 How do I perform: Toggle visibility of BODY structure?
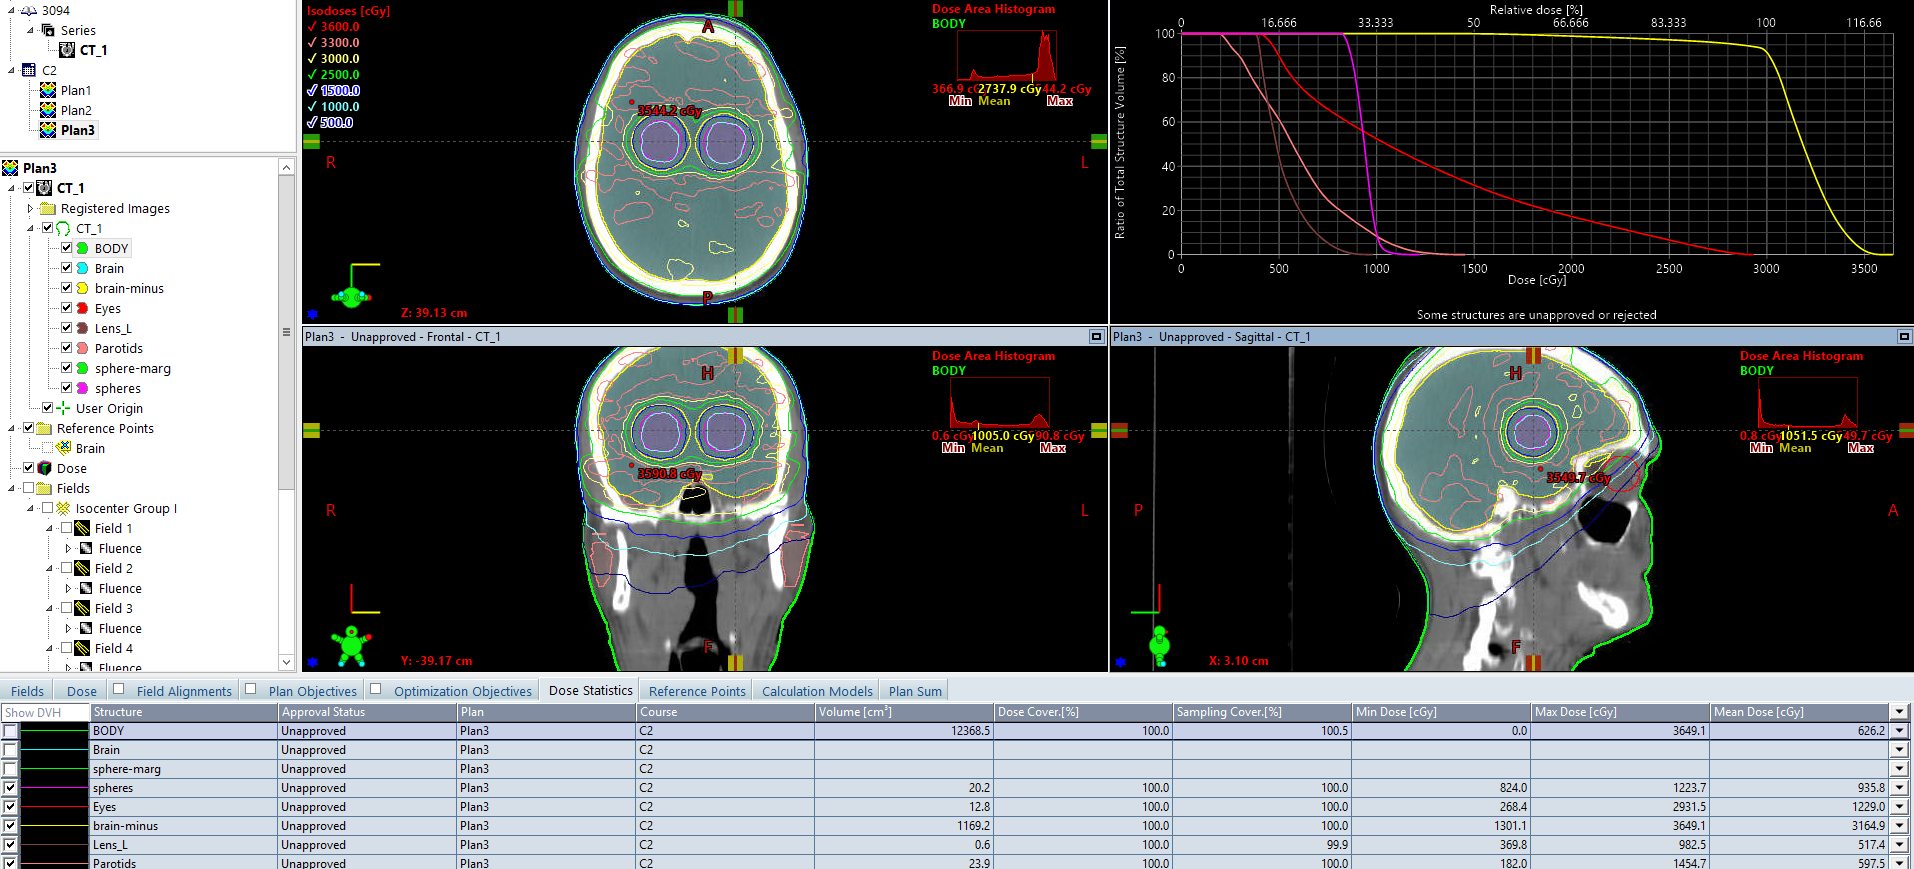67,248
